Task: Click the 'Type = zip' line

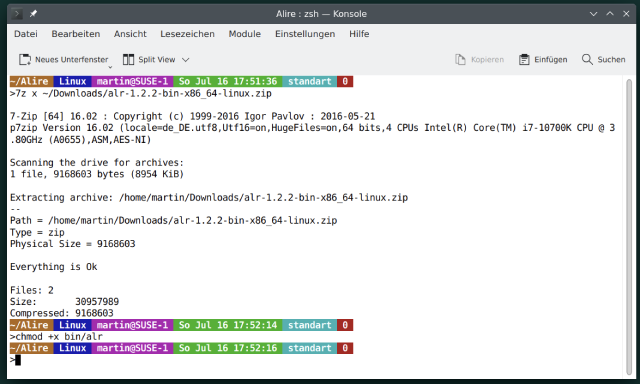Action: tap(37, 233)
